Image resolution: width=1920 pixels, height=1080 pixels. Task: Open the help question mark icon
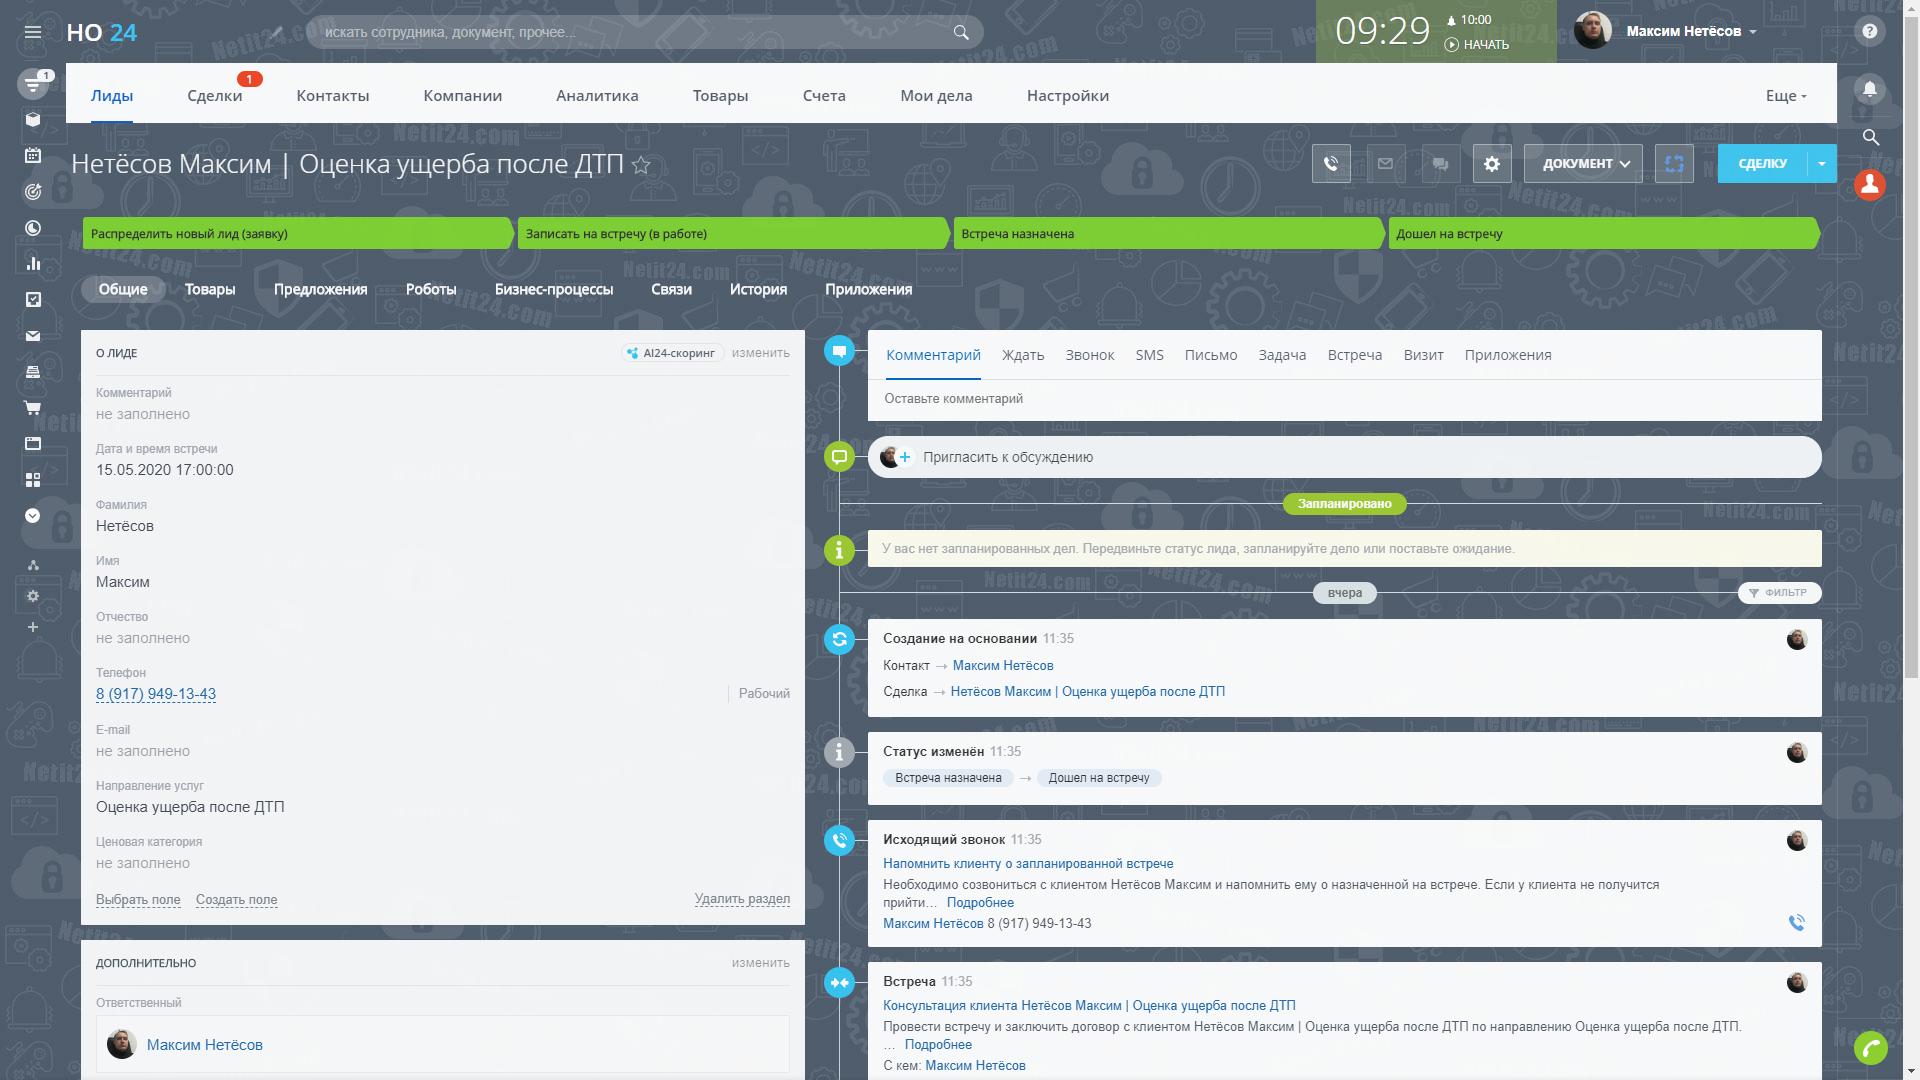(1869, 31)
